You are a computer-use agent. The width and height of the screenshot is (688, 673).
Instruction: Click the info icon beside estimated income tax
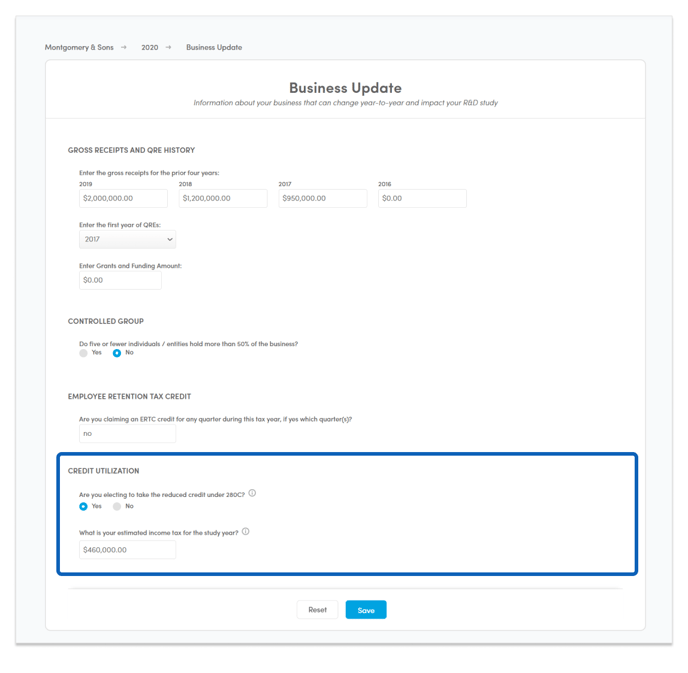[246, 531]
